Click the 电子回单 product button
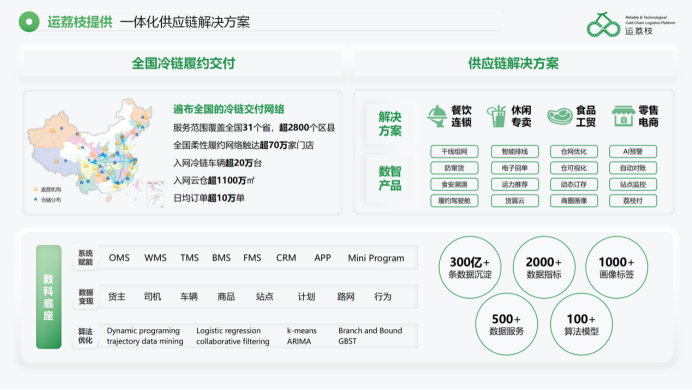This screenshot has height=390, width=692. pos(515,168)
